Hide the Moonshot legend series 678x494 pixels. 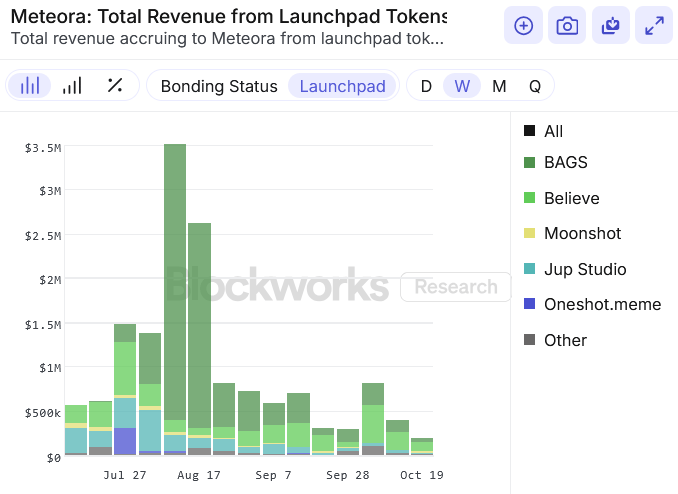[582, 233]
